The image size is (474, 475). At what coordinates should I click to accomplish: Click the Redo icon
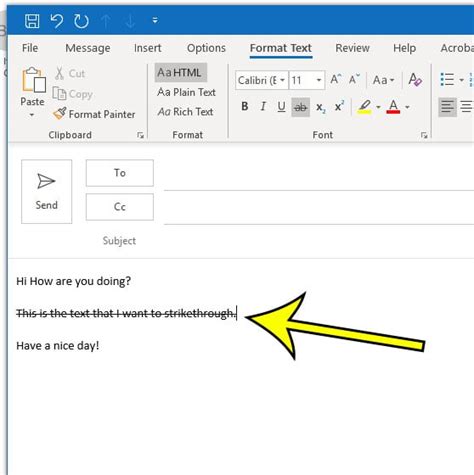pyautogui.click(x=81, y=21)
